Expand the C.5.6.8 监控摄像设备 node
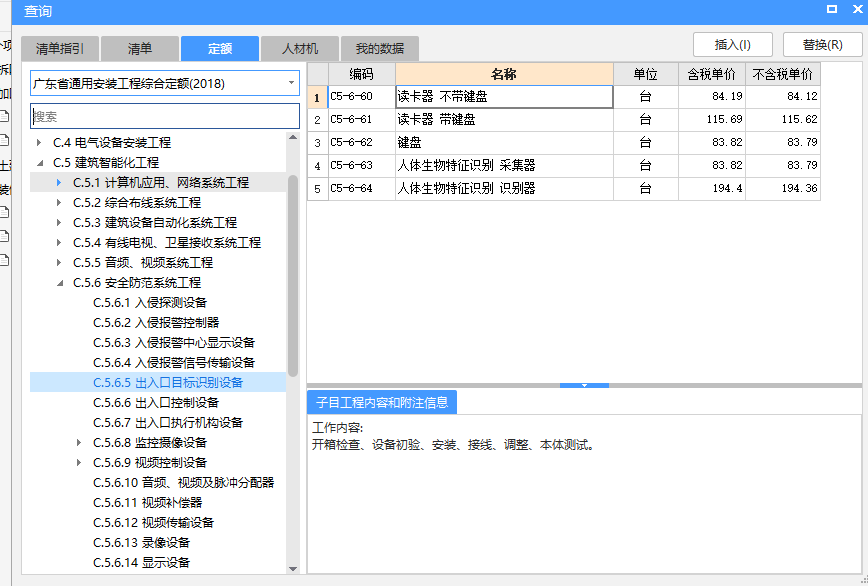The image size is (868, 586). (x=79, y=443)
